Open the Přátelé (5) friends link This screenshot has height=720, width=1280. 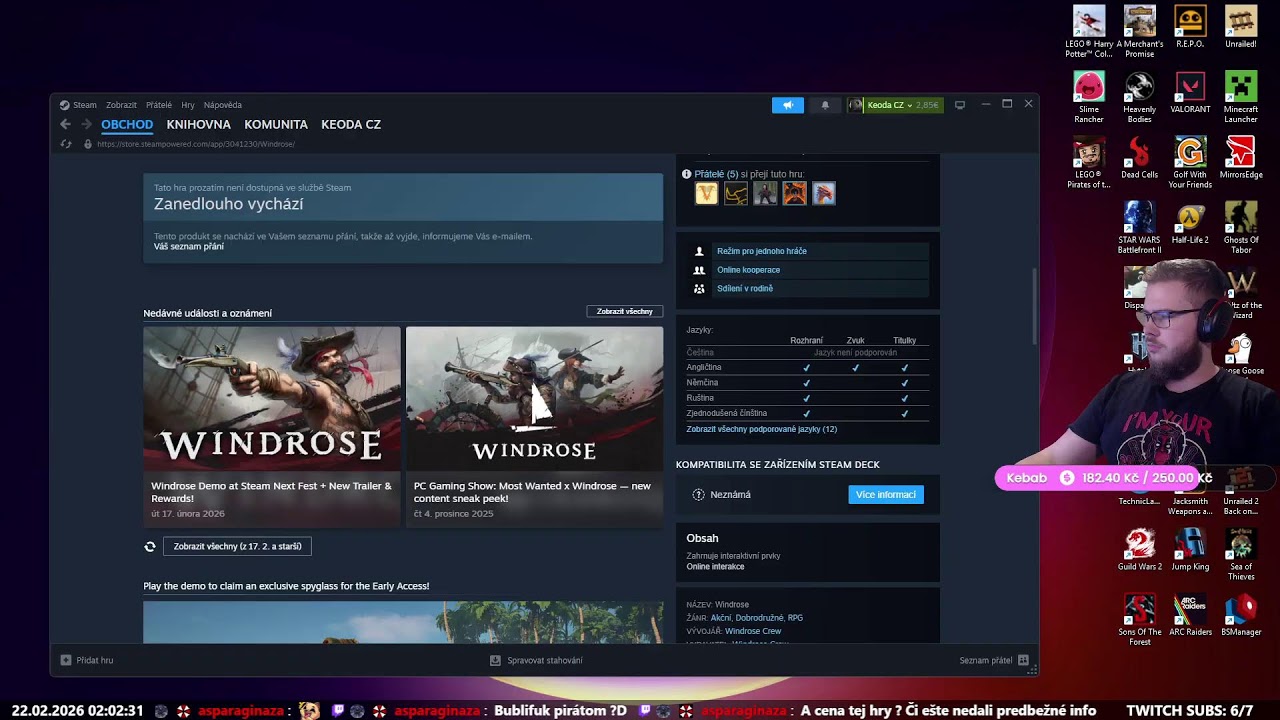(716, 174)
